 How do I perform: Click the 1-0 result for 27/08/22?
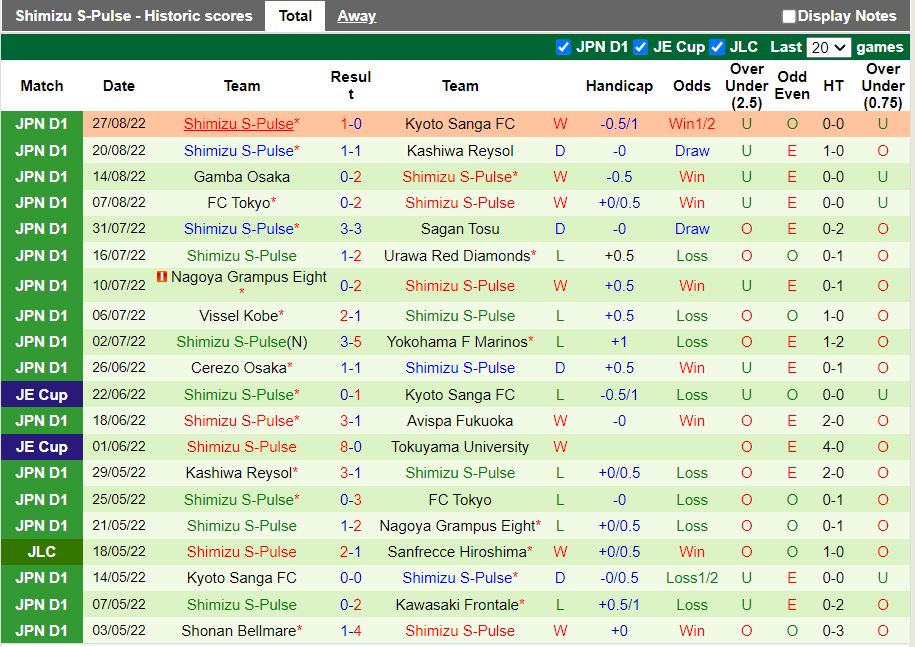coord(351,124)
